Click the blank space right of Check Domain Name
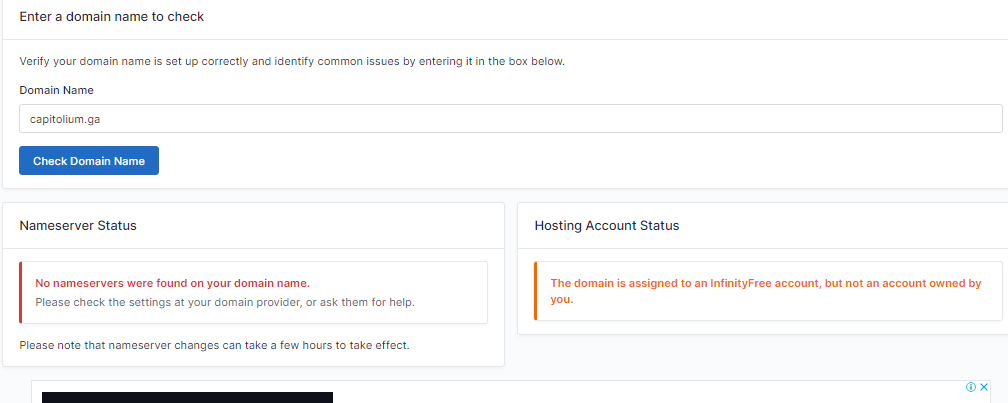The width and height of the screenshot is (1008, 403). [500, 161]
